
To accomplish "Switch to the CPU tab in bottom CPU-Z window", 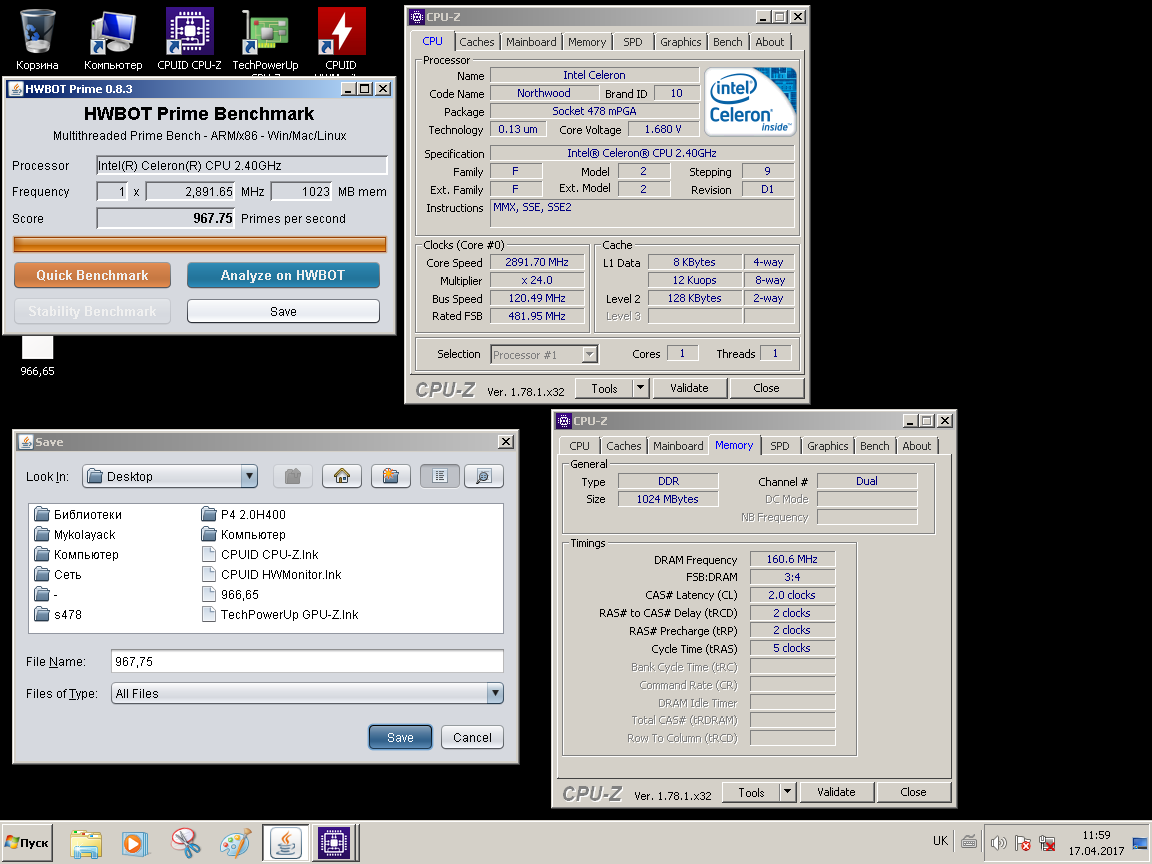I will pos(579,446).
